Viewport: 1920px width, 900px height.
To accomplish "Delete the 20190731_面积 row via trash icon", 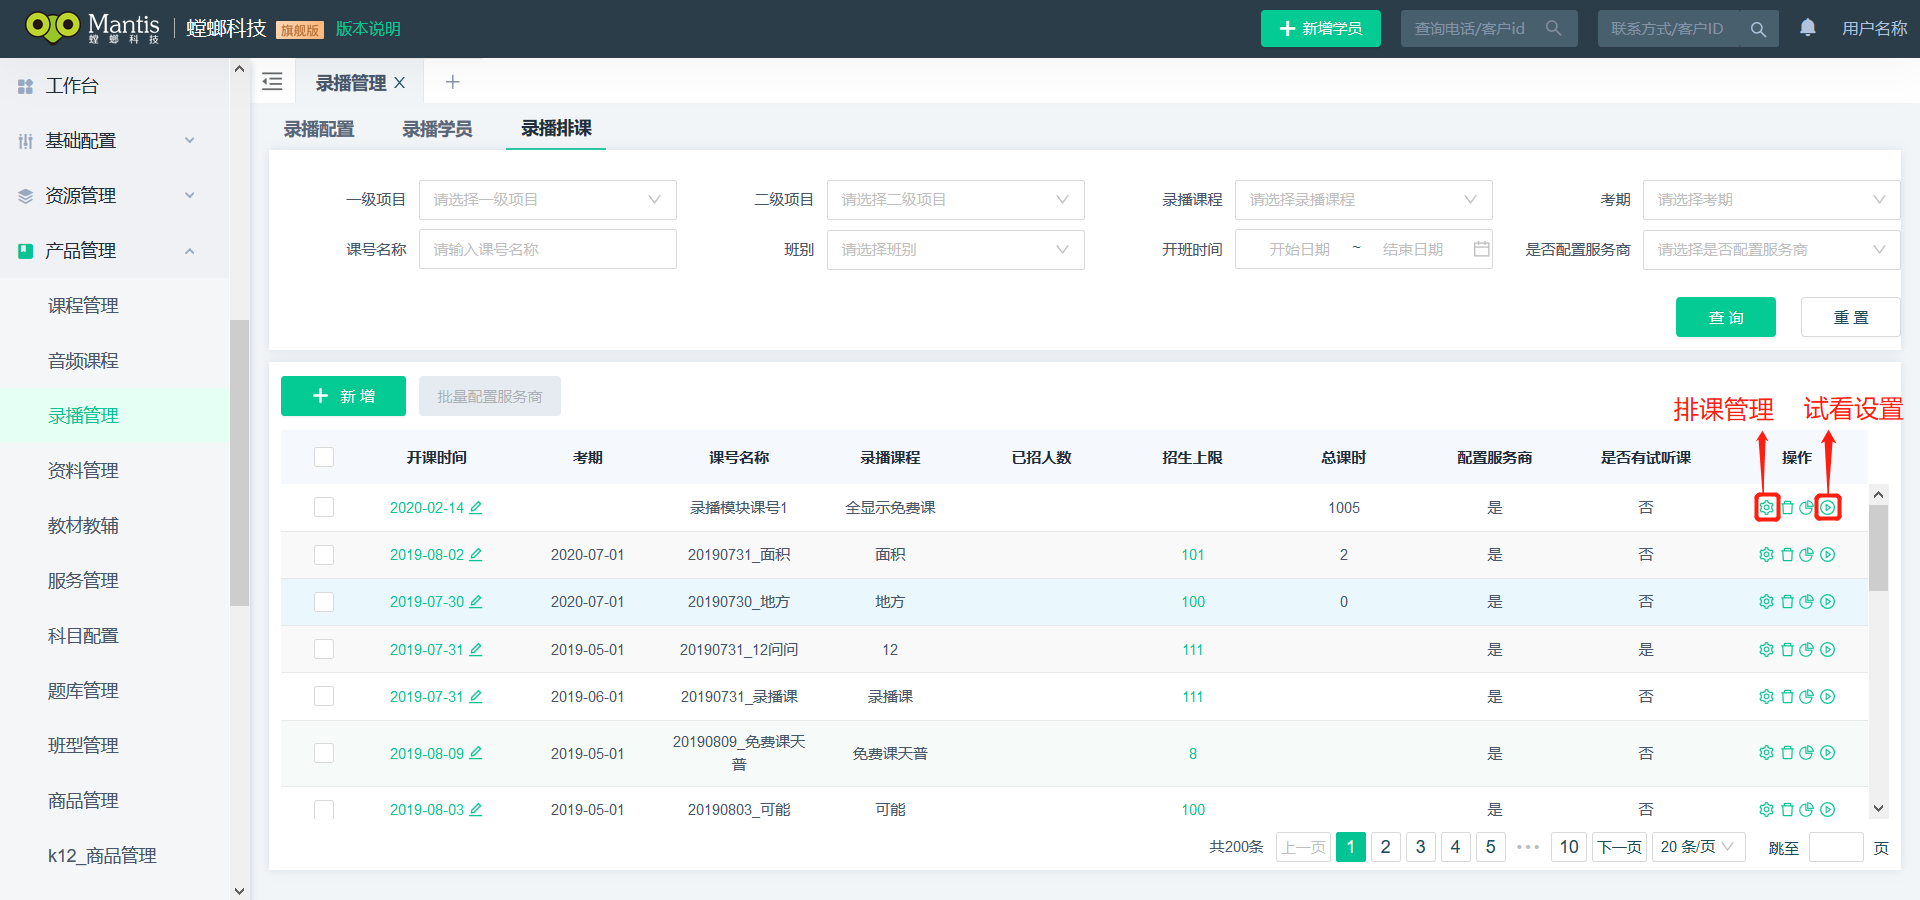I will [x=1787, y=555].
